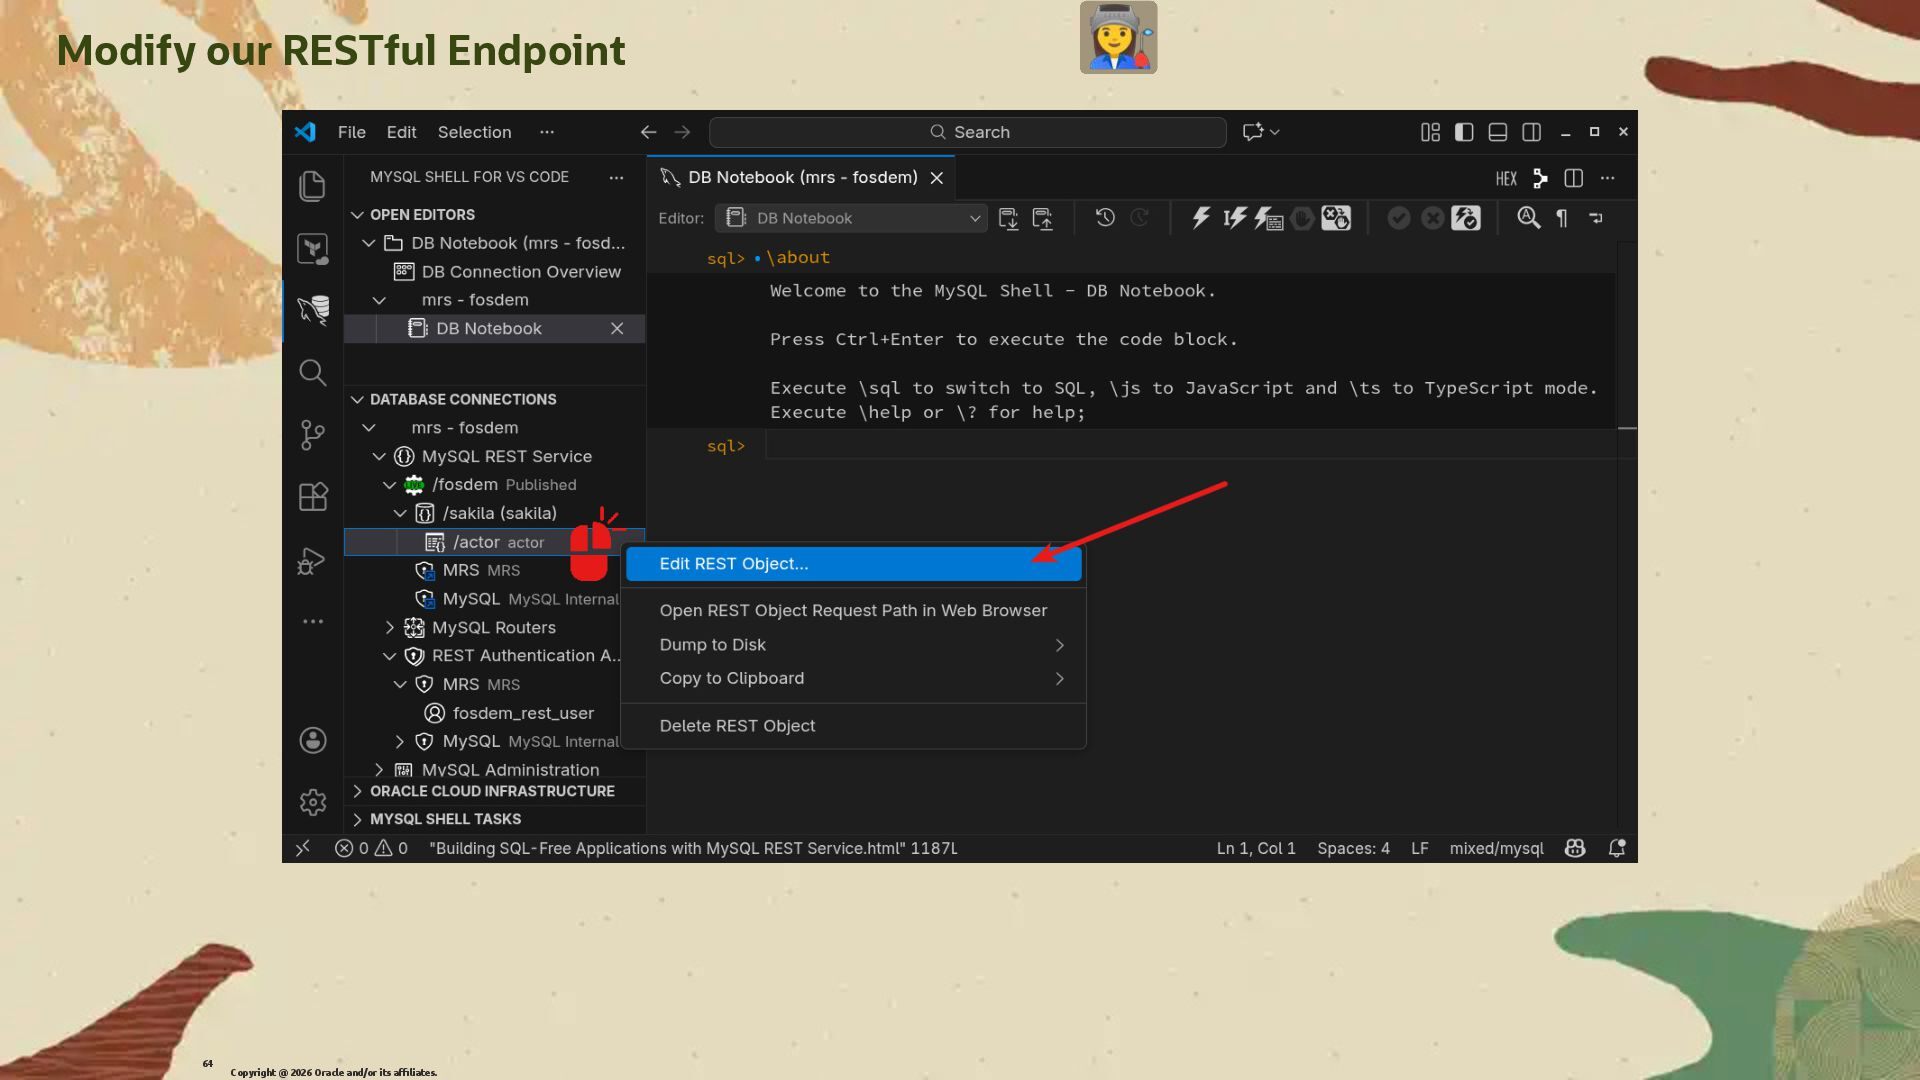The height and width of the screenshot is (1080, 1920).
Task: Click the Find magnifier icon in notebook toolbar
Action: 1528,218
